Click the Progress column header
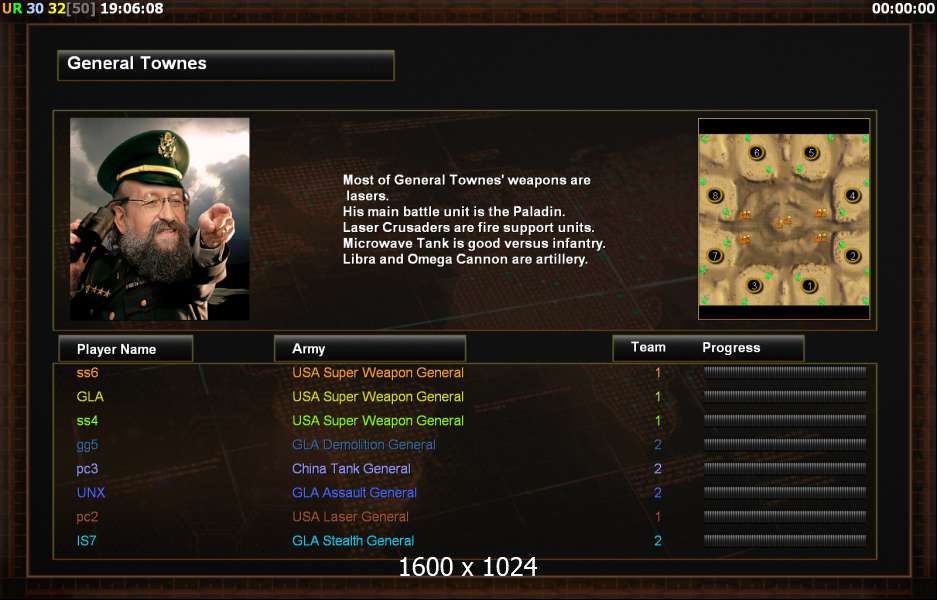Image resolution: width=937 pixels, height=600 pixels. click(731, 348)
